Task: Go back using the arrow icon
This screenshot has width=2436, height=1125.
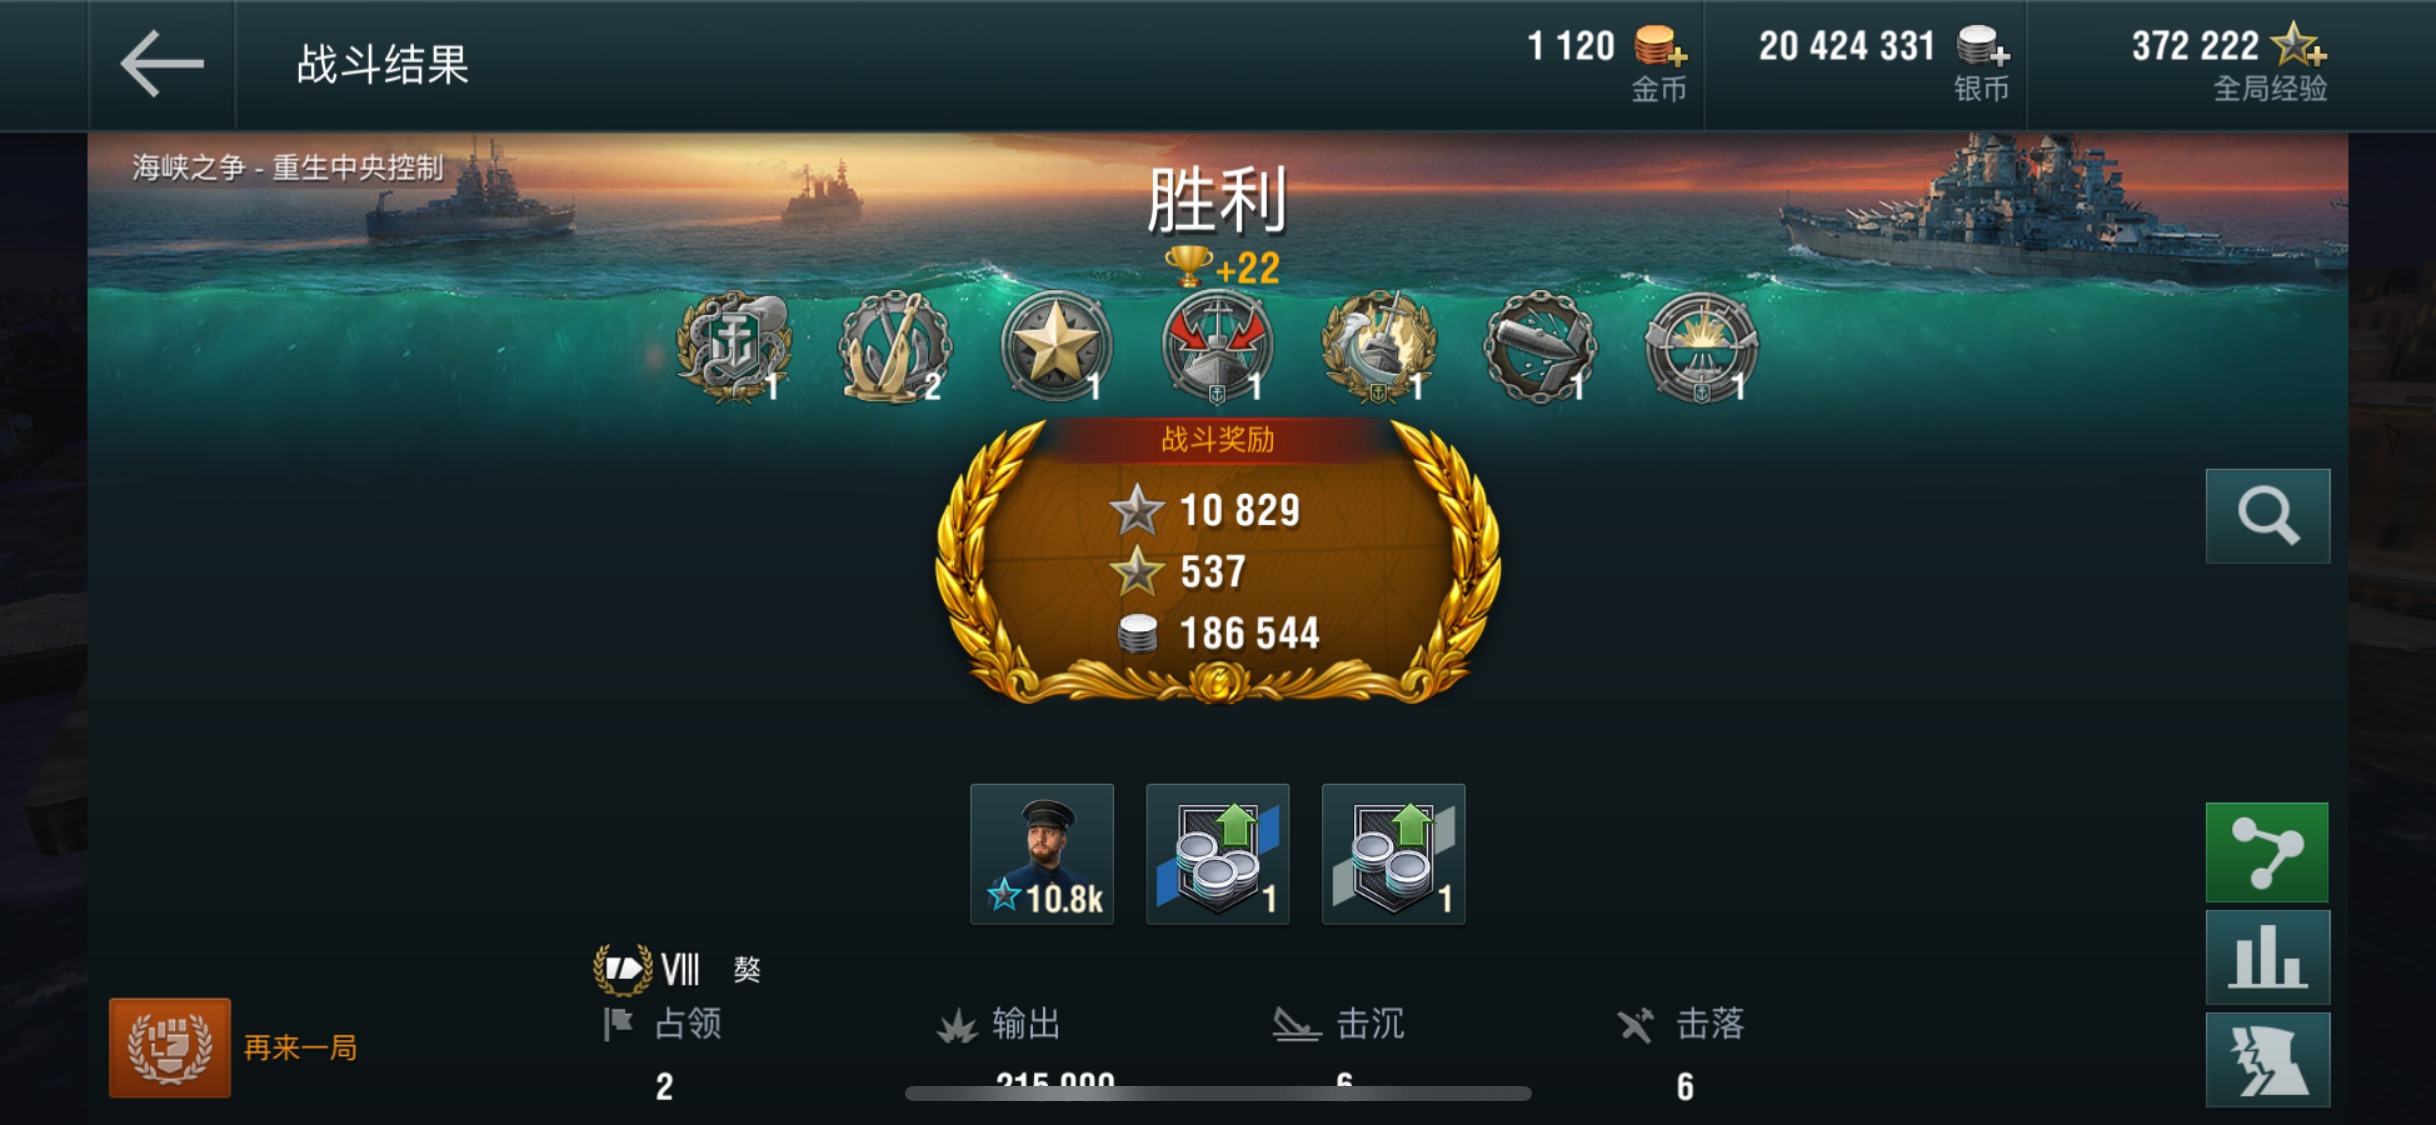Action: [x=162, y=64]
